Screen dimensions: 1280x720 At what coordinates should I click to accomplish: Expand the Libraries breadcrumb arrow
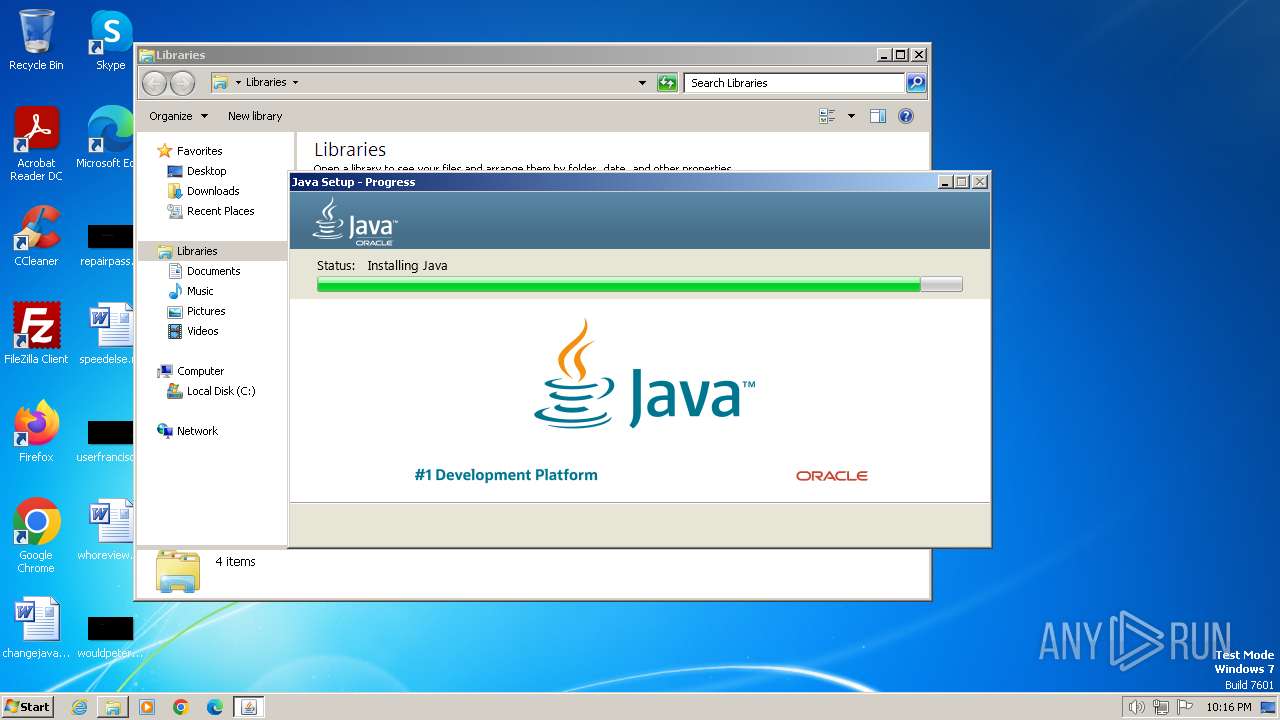pos(295,83)
